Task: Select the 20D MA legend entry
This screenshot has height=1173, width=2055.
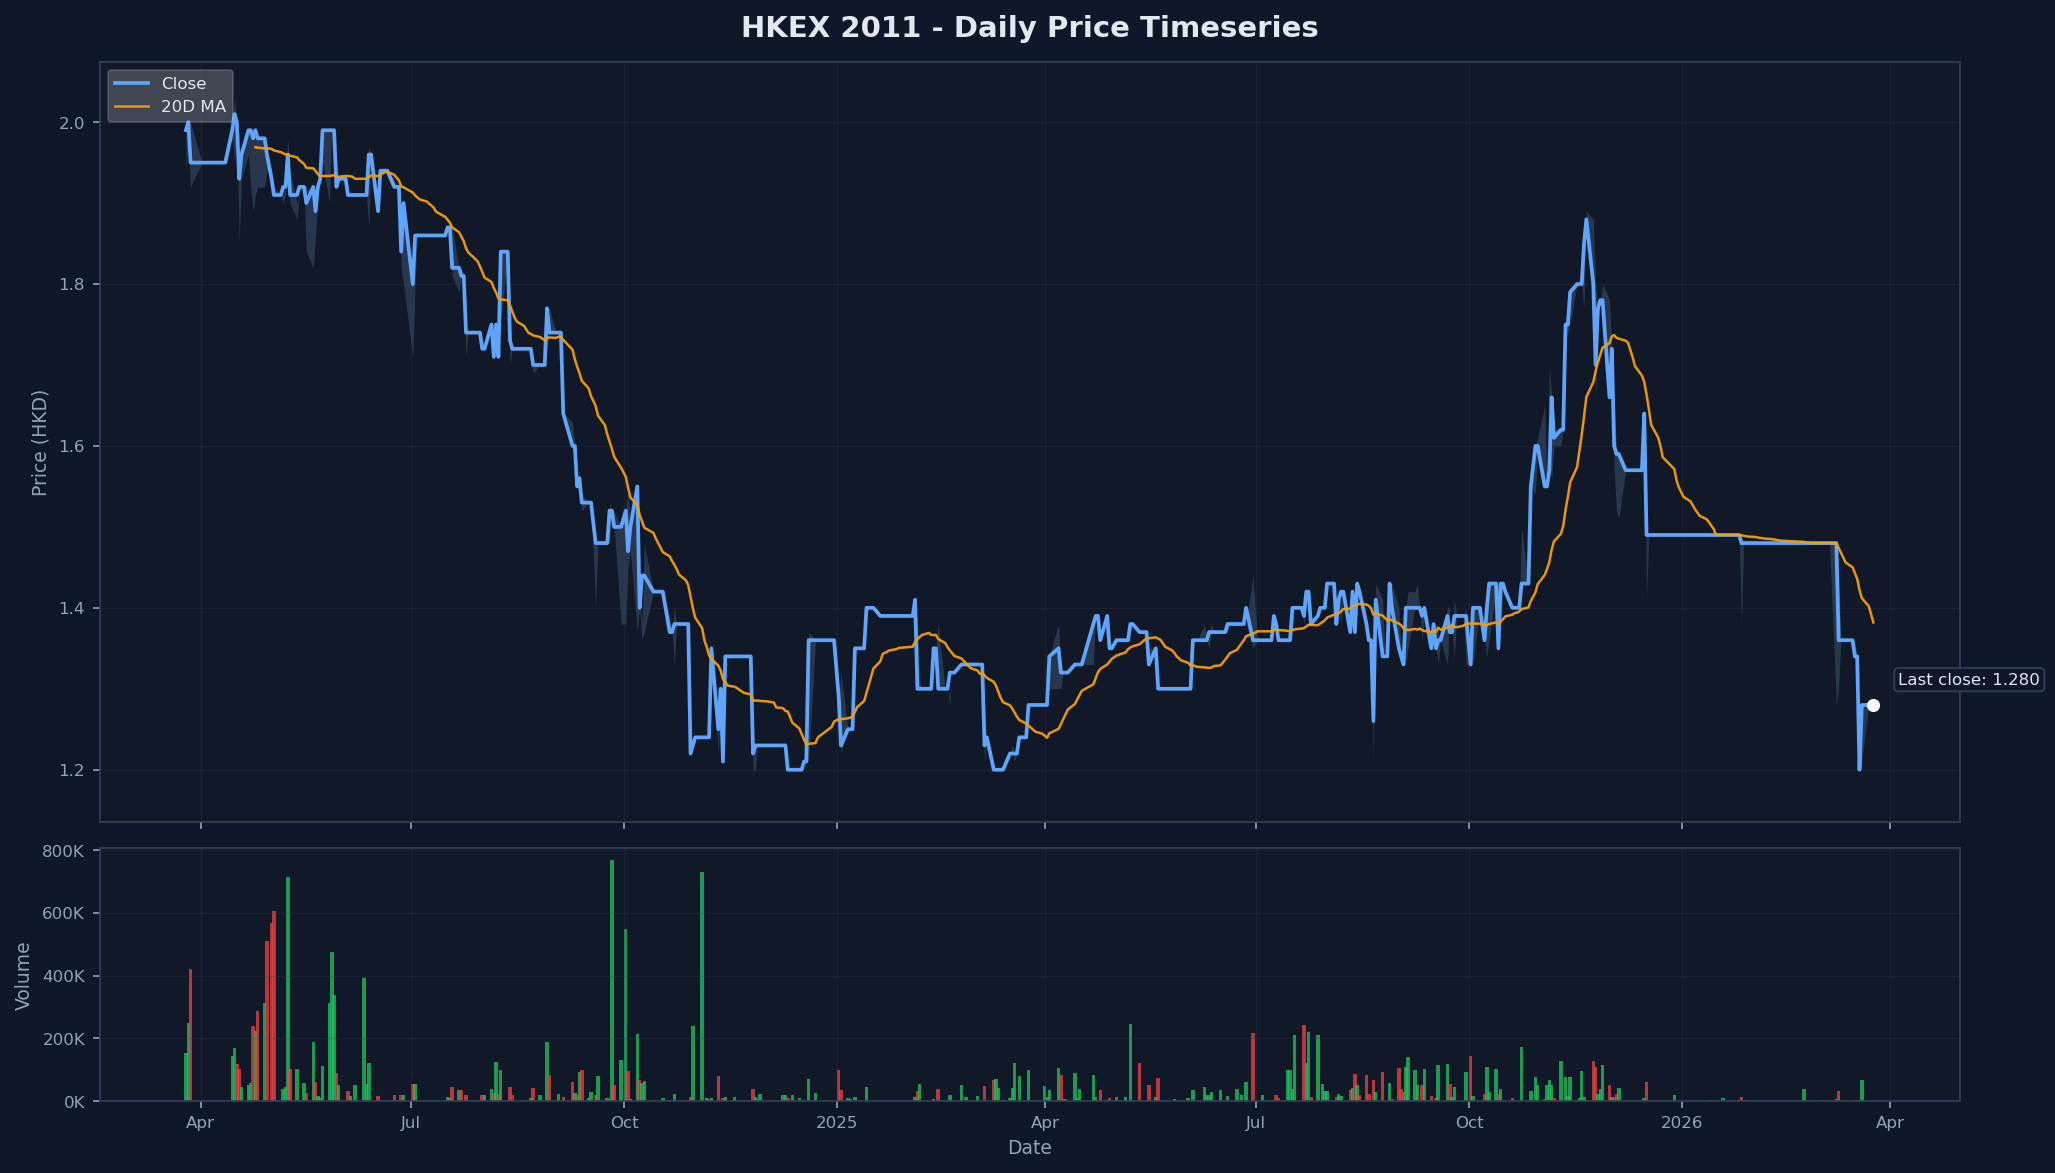Action: [170, 107]
